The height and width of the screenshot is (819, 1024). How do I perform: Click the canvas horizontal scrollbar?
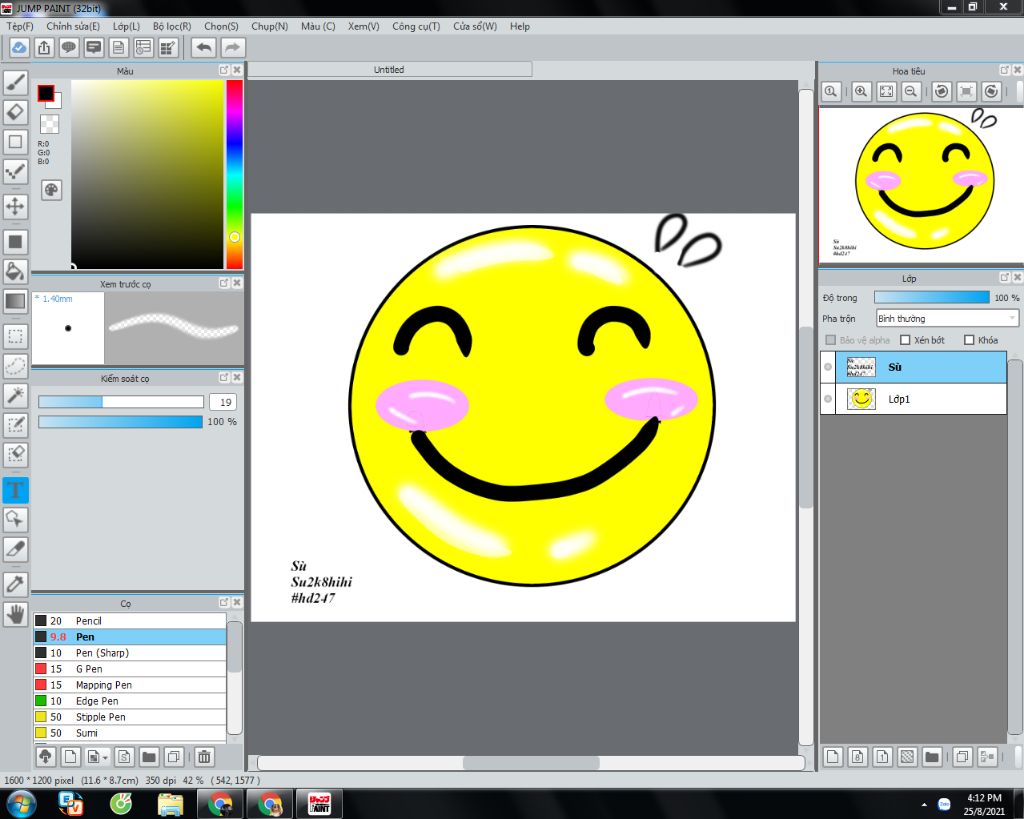point(530,762)
